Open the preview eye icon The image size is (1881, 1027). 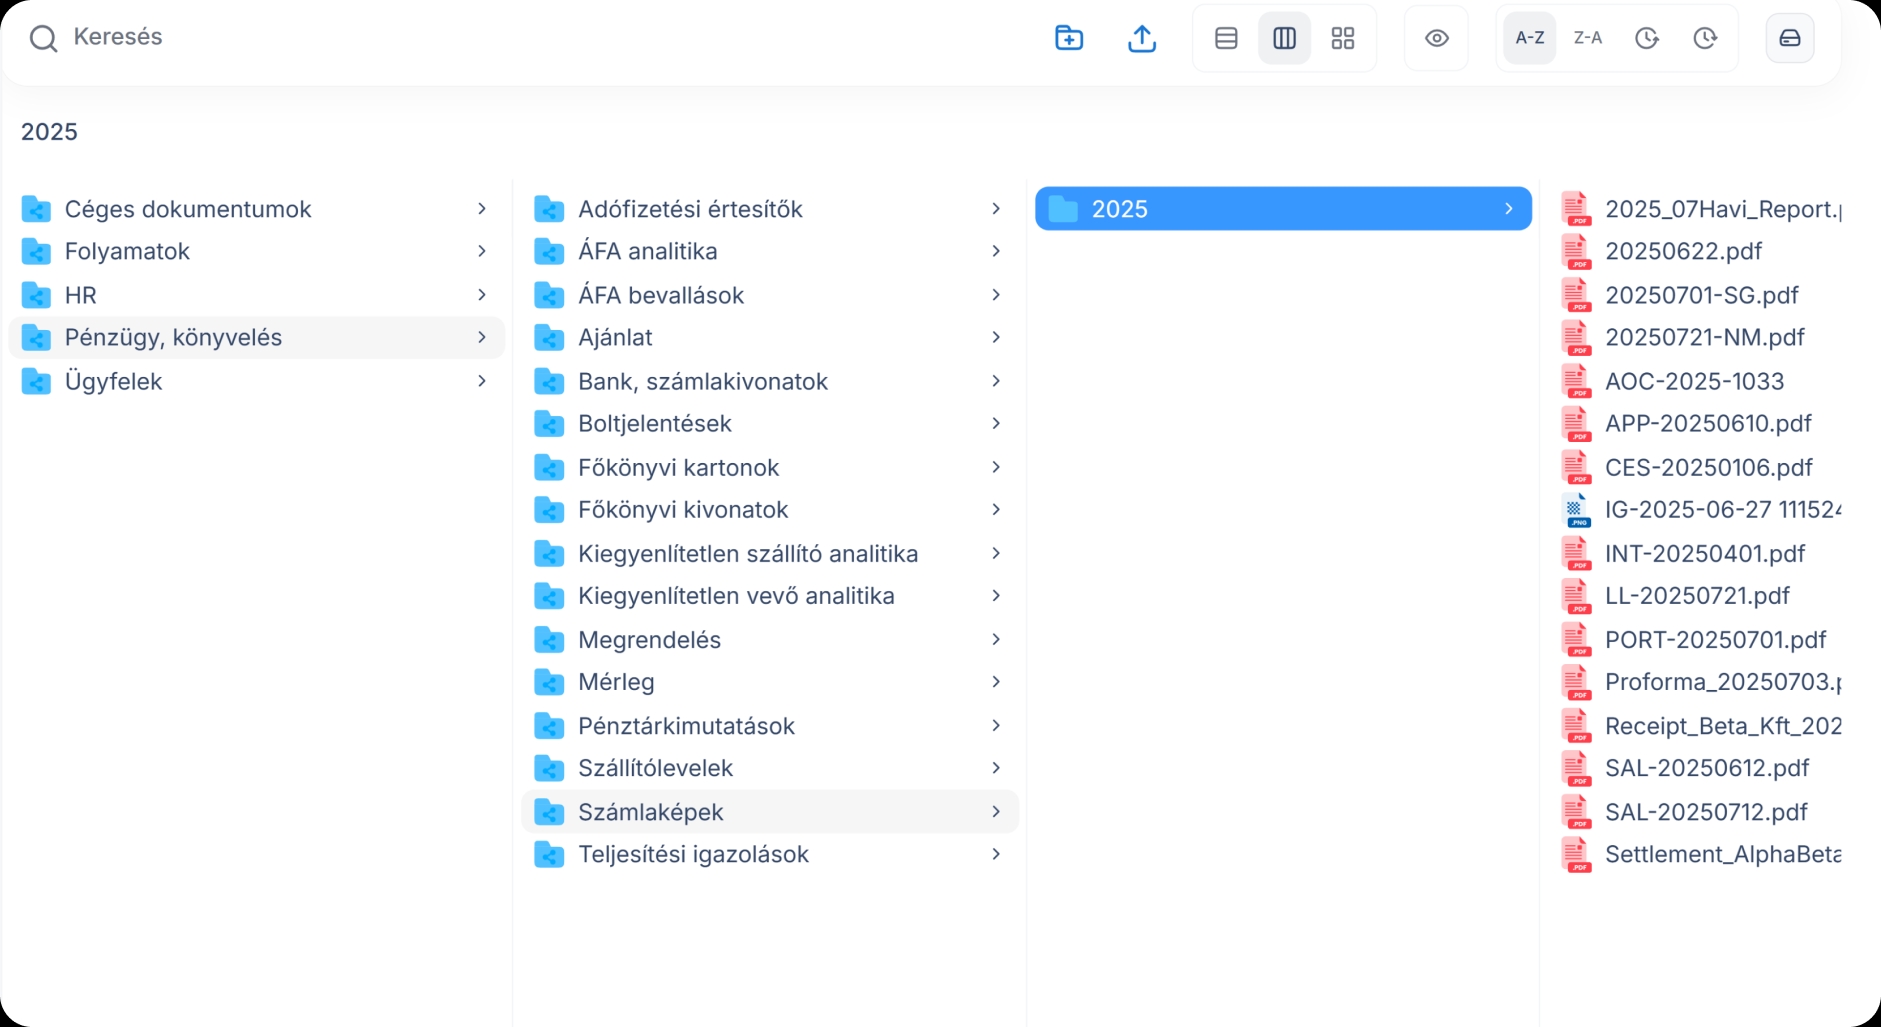tap(1436, 37)
